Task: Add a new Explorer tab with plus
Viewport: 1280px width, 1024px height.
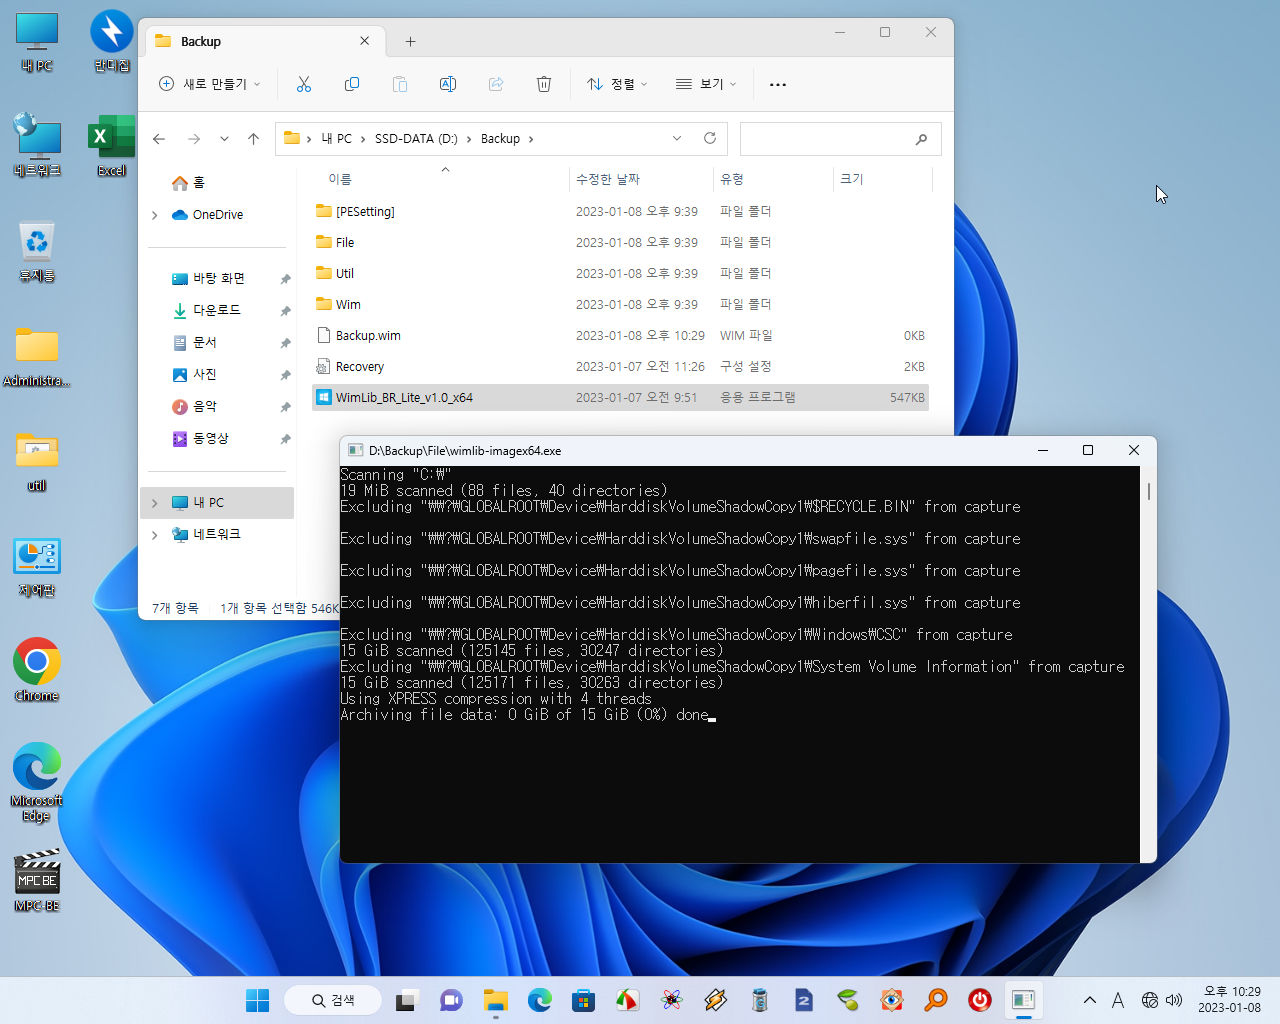Action: click(410, 41)
